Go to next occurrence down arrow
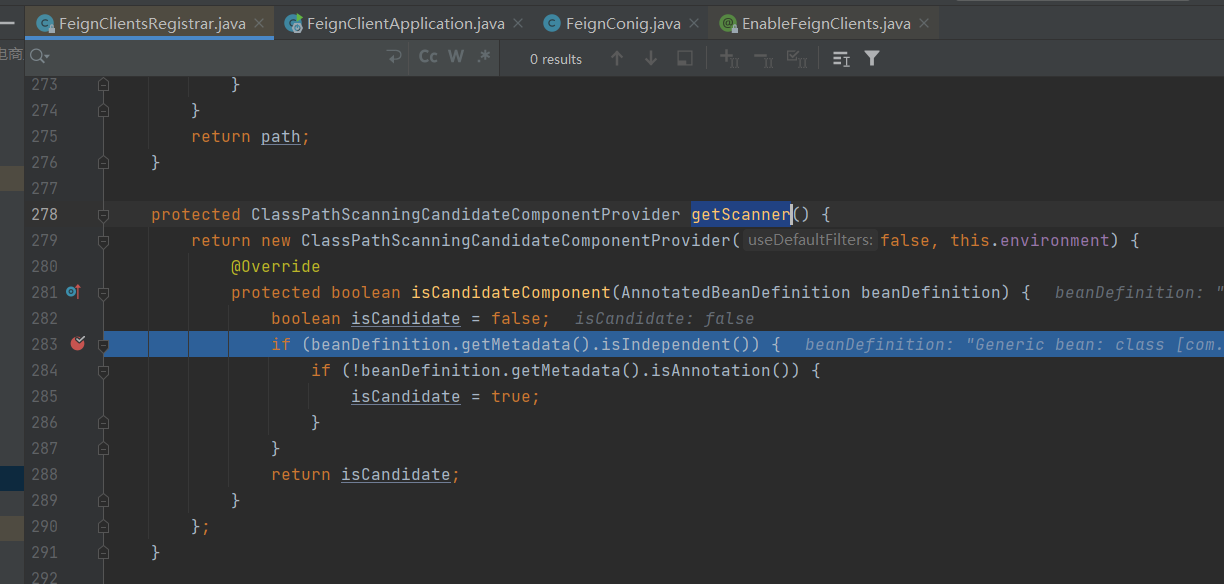This screenshot has height=584, width=1224. coord(651,59)
